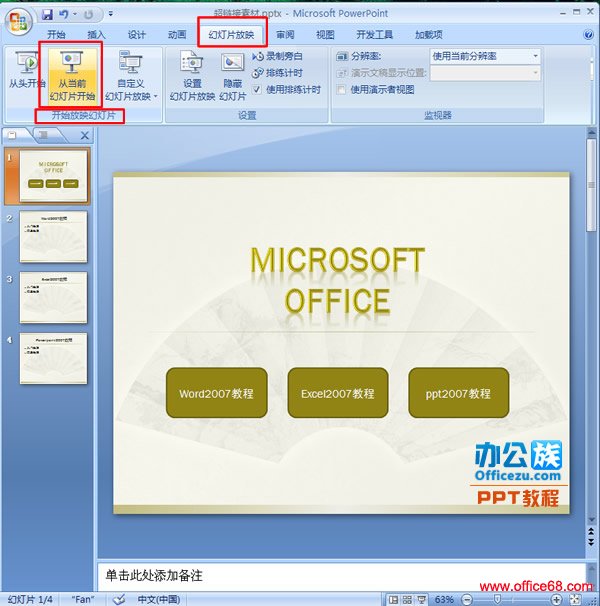Click the slide editor vertical scrollbar thumb

(x=591, y=186)
